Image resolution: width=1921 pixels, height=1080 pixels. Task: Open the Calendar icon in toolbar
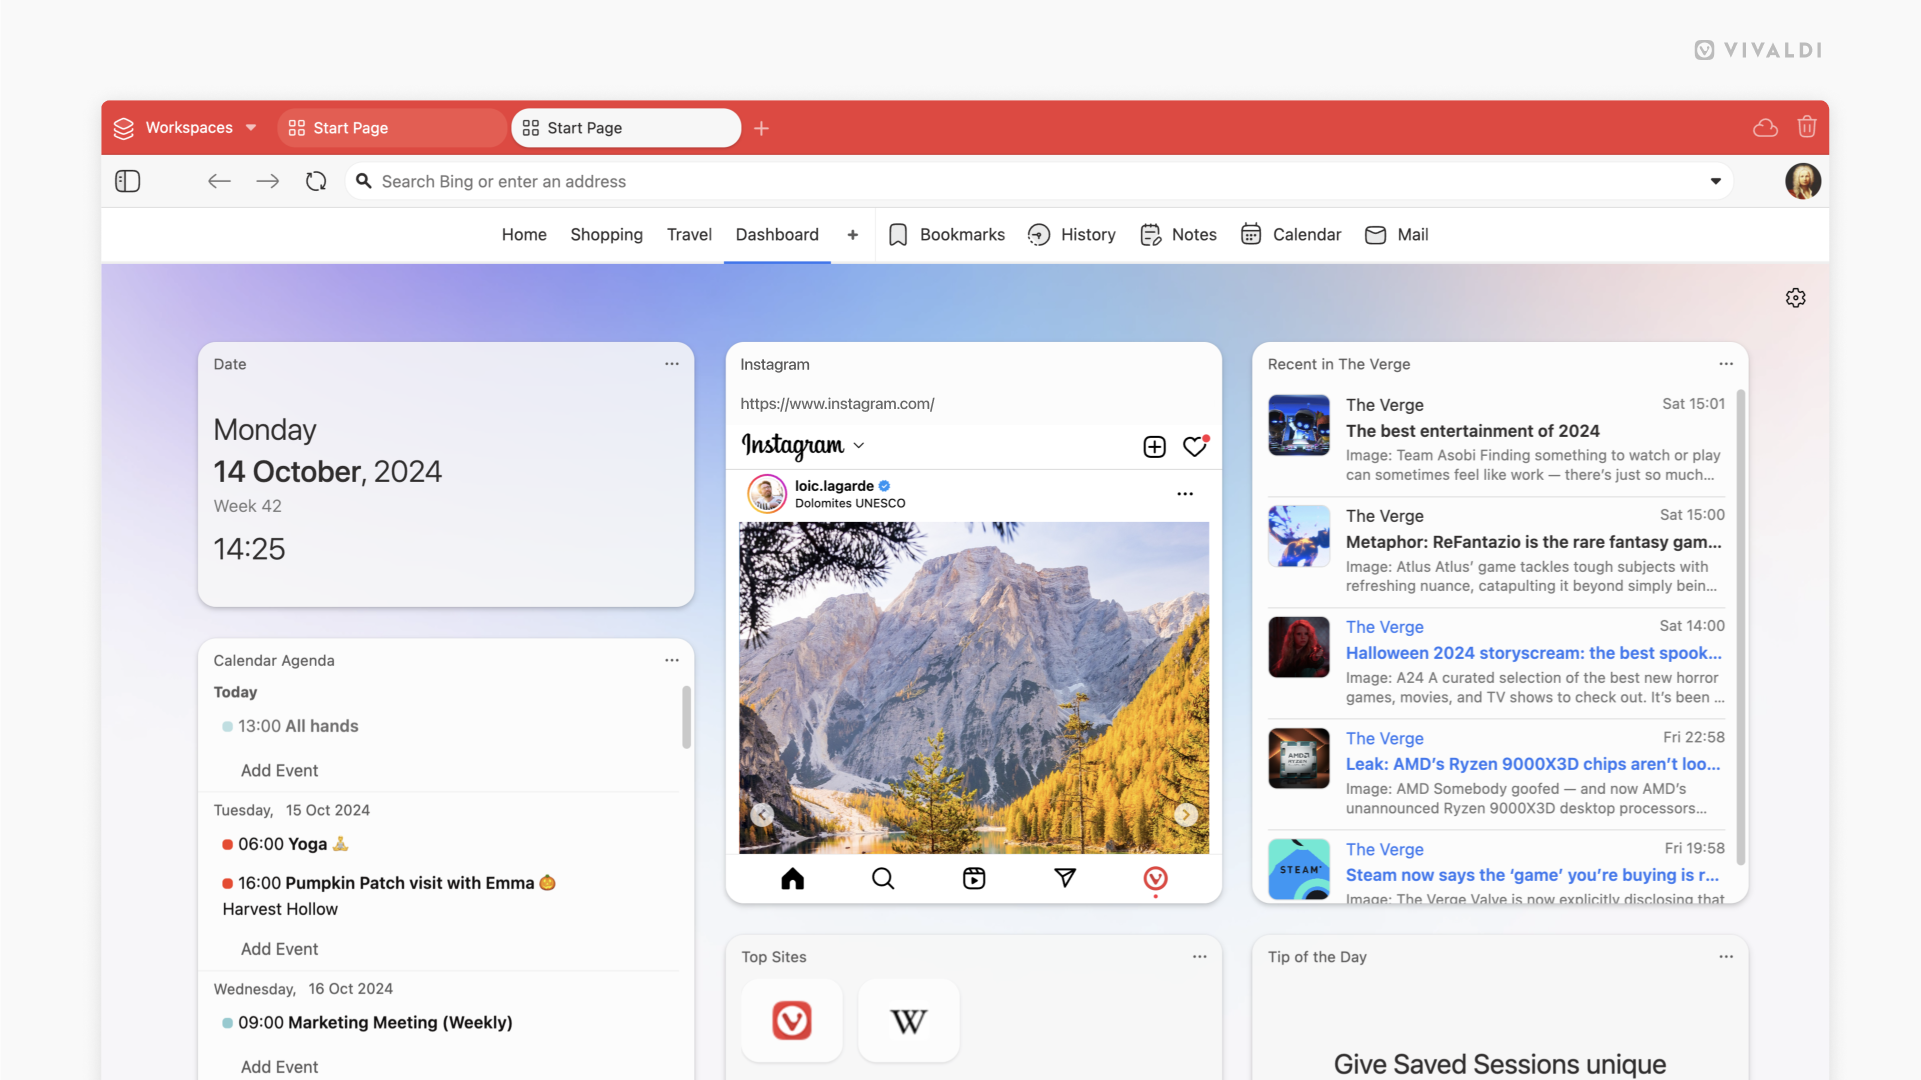[x=1251, y=235]
